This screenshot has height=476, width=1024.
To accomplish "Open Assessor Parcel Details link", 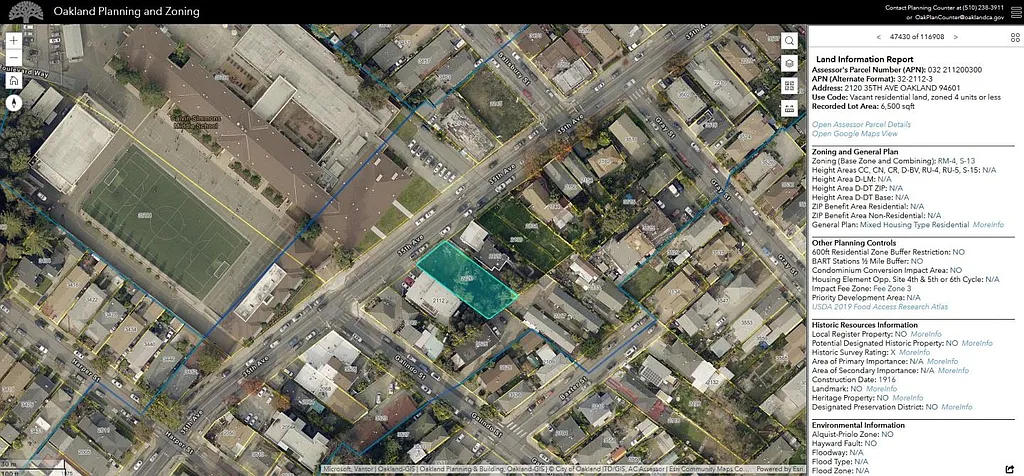I will 861,124.
